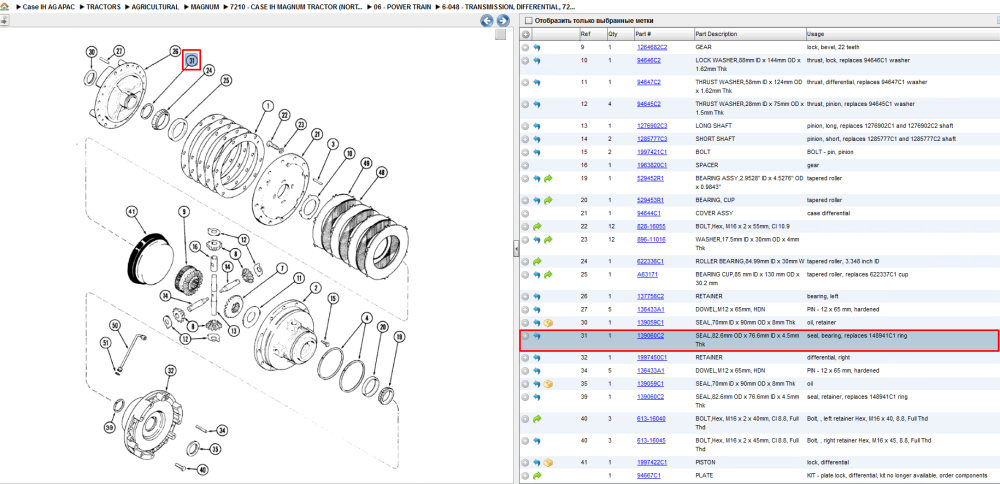This screenshot has width=1000, height=484.
Task: Click green arrow icon for ROLLER BEARING row 24
Action: pos(537,261)
